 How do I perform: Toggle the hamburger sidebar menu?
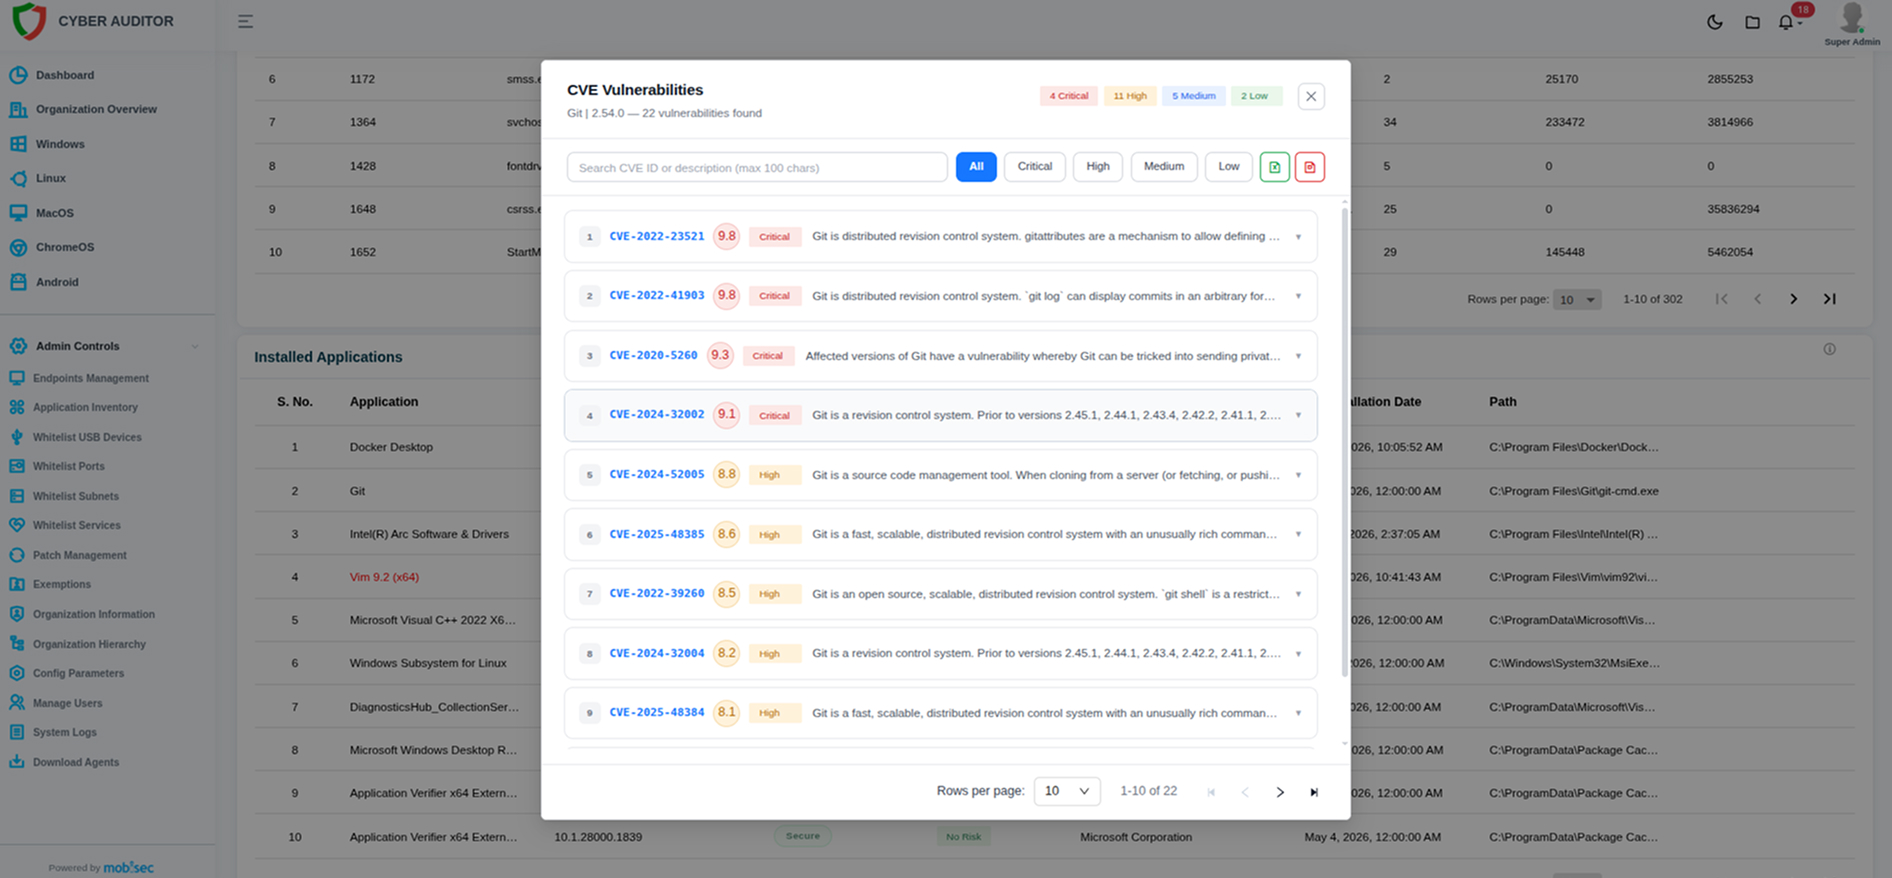click(x=245, y=21)
